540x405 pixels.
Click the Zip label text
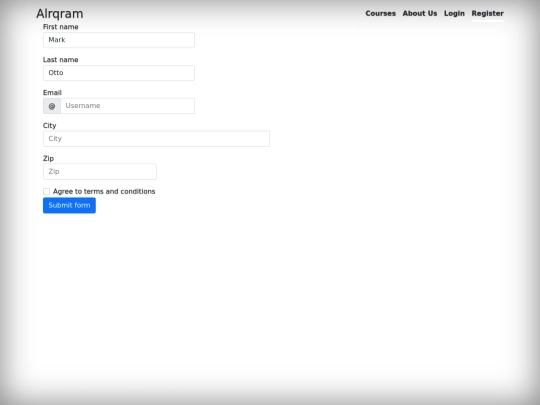coord(49,158)
